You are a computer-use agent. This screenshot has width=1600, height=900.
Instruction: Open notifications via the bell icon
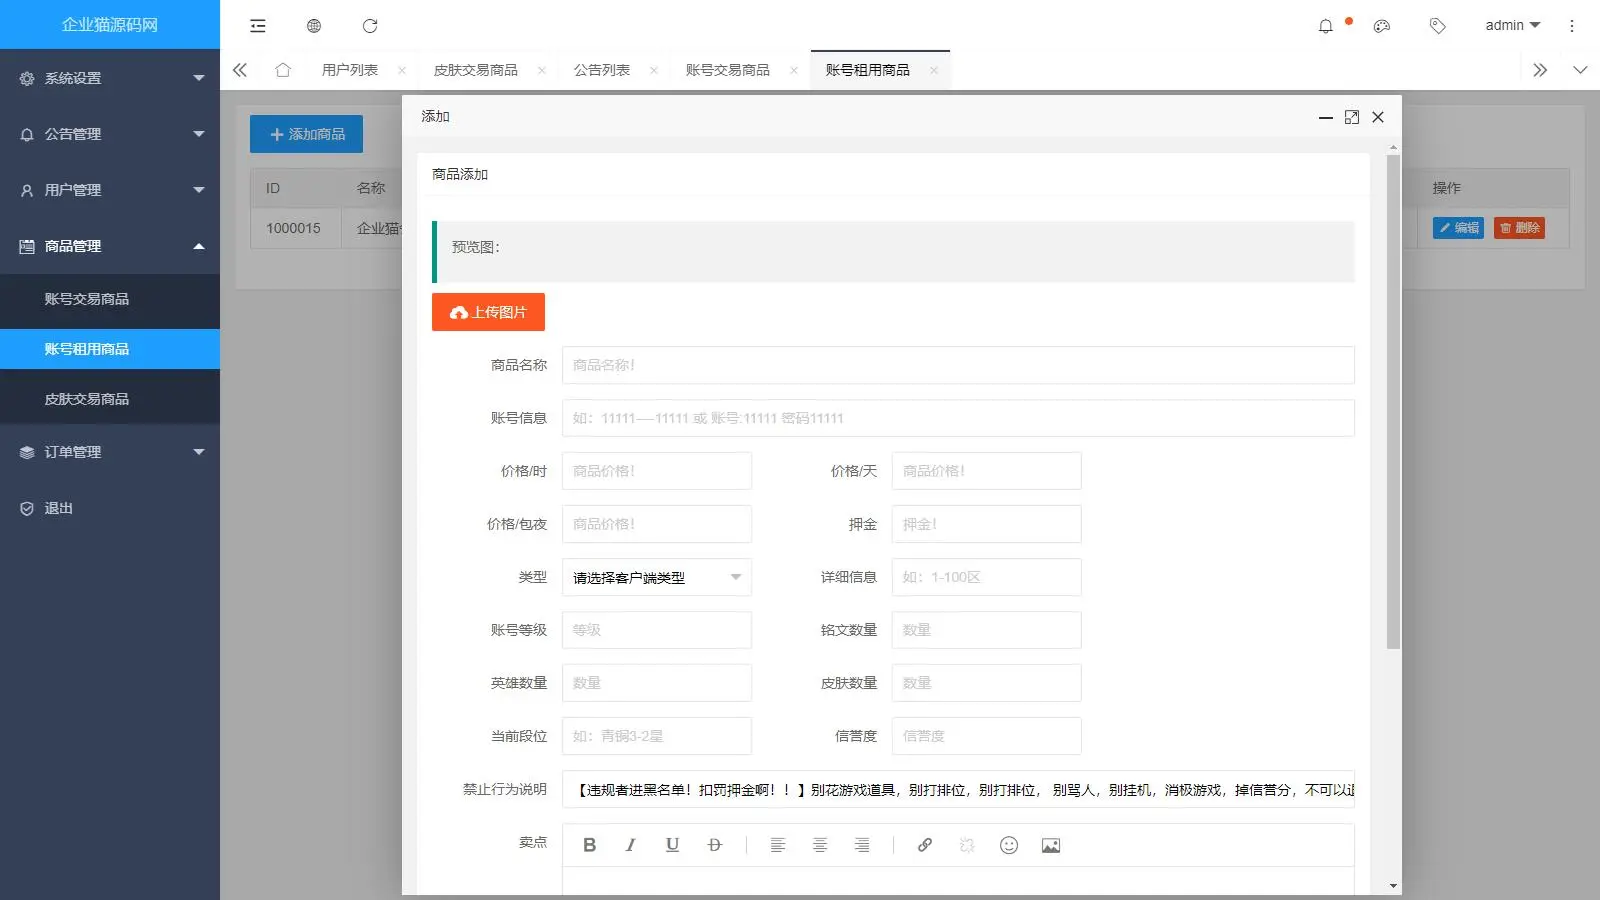1325,26
